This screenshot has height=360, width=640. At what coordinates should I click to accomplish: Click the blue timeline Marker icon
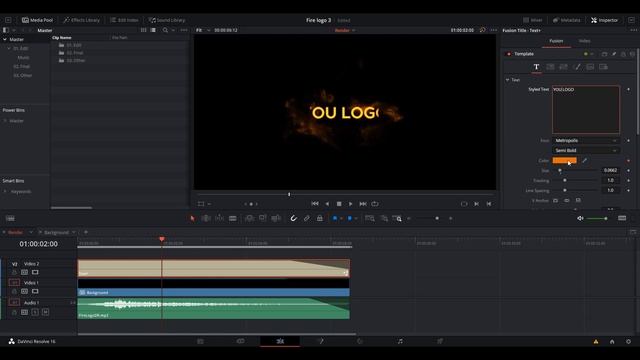point(350,218)
